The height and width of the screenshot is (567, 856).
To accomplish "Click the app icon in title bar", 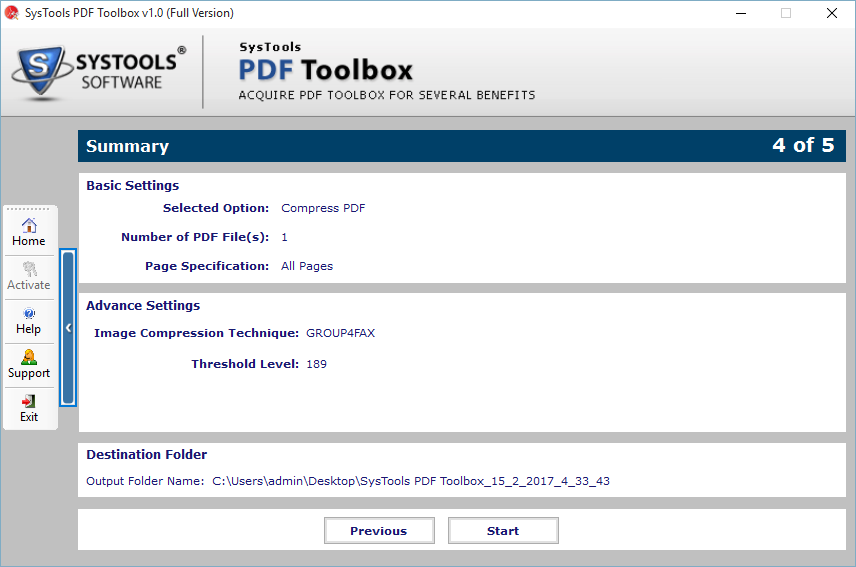I will 11,13.
